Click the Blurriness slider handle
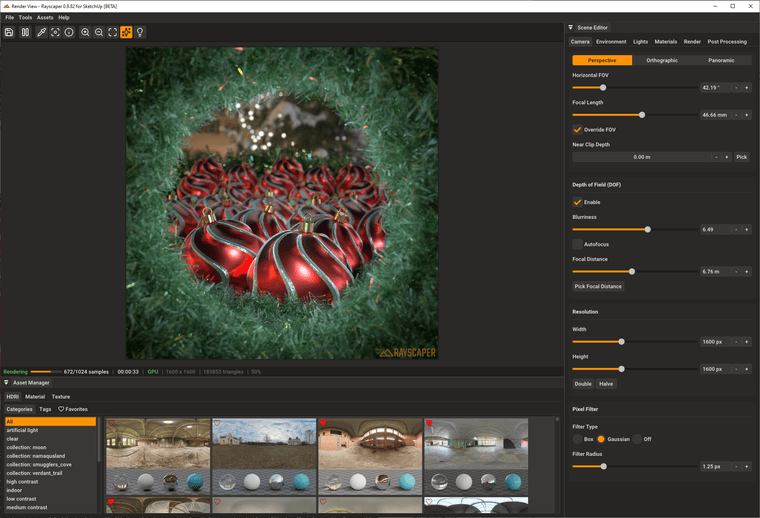Image resolution: width=760 pixels, height=518 pixels. coord(648,229)
